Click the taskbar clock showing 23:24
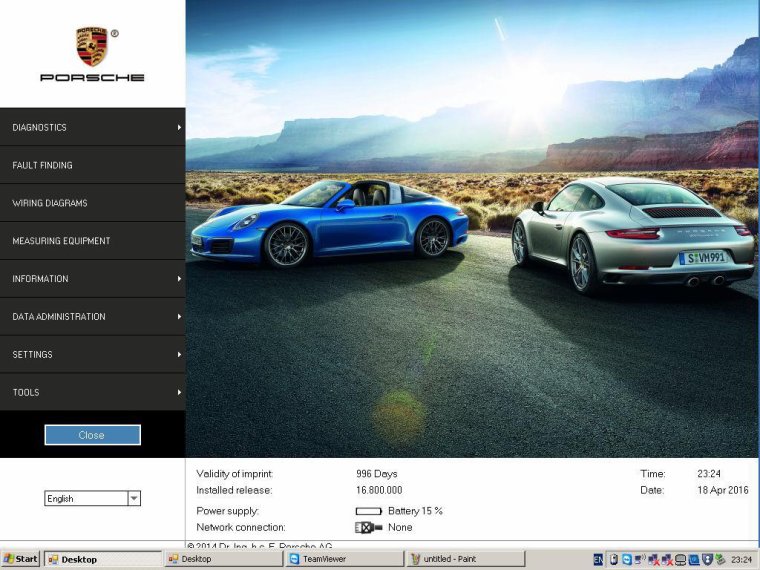Screen dimensions: 760x570 pos(742,559)
